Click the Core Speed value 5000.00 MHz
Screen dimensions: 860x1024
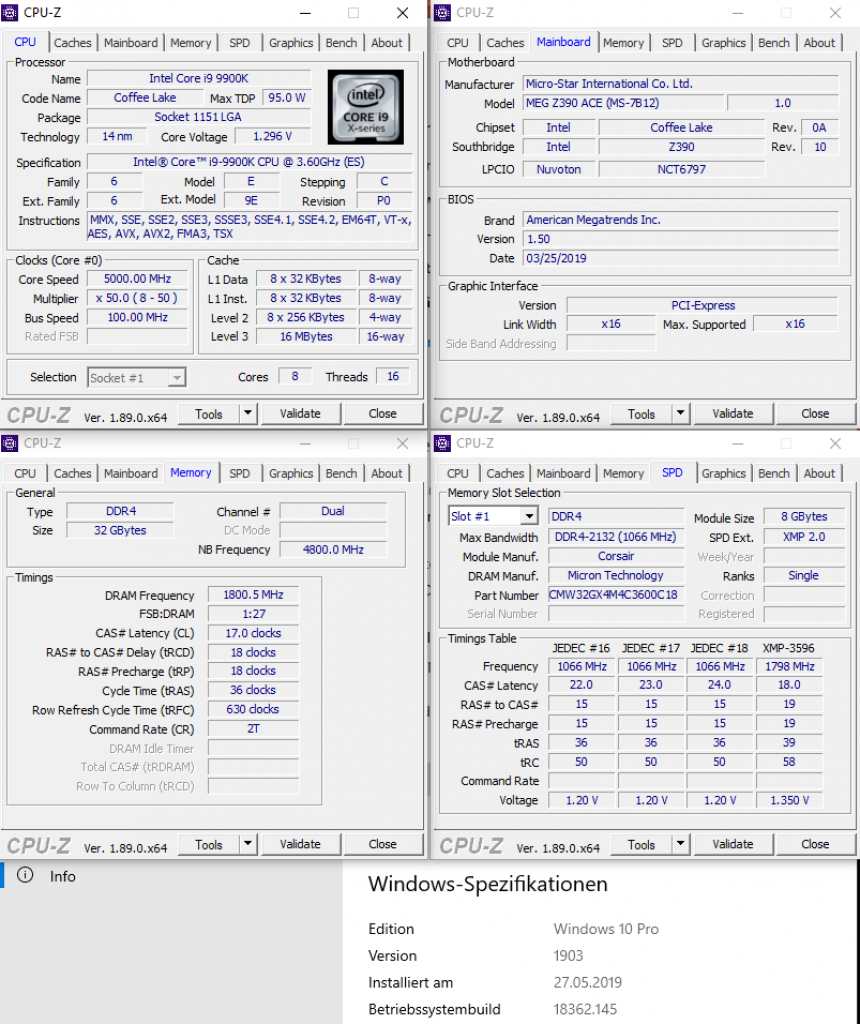tap(138, 279)
